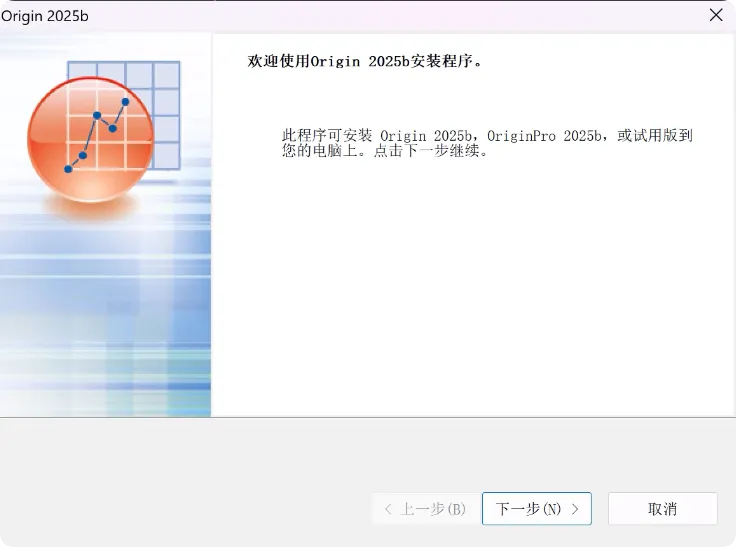Close the Origin 2025b installer window
This screenshot has width=736, height=547.
point(716,15)
